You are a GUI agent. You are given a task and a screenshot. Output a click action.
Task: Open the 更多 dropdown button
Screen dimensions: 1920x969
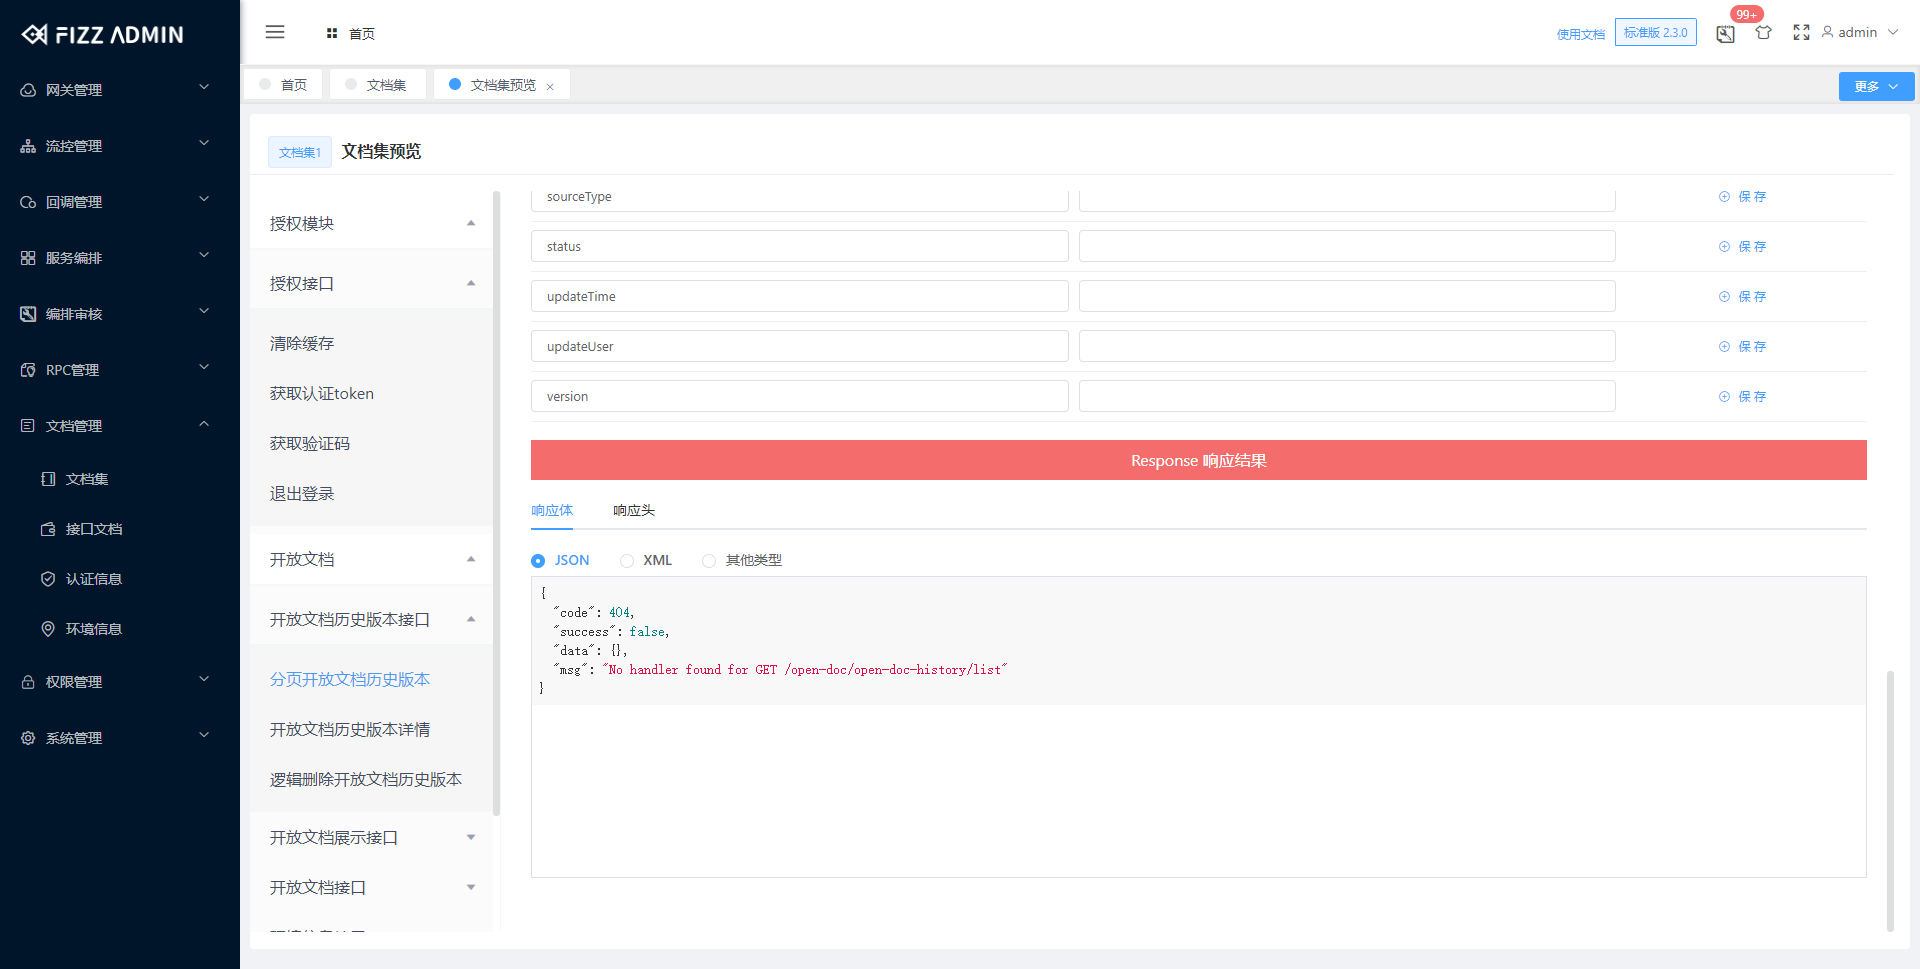point(1875,87)
